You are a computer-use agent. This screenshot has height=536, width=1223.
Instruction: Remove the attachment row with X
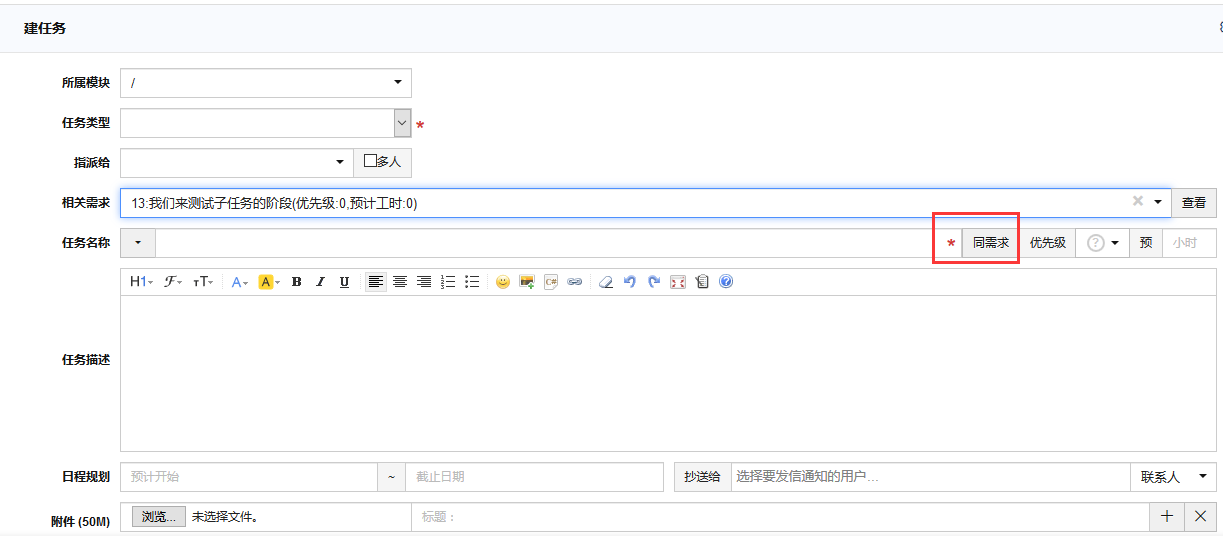coord(1201,517)
